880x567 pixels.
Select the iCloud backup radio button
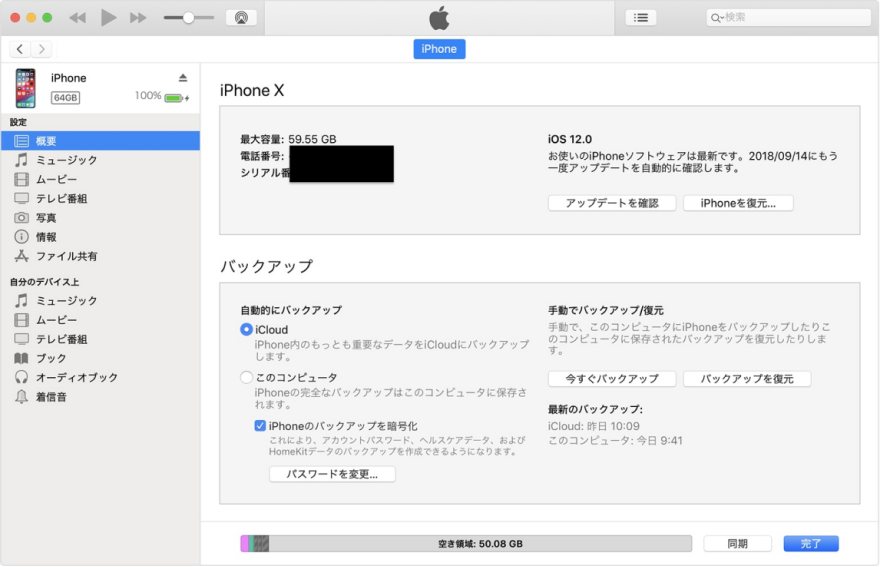[x=246, y=330]
